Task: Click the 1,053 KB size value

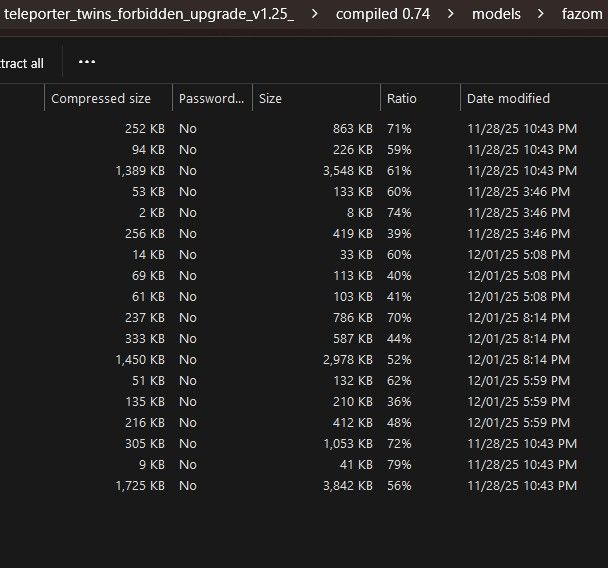Action: tap(348, 444)
